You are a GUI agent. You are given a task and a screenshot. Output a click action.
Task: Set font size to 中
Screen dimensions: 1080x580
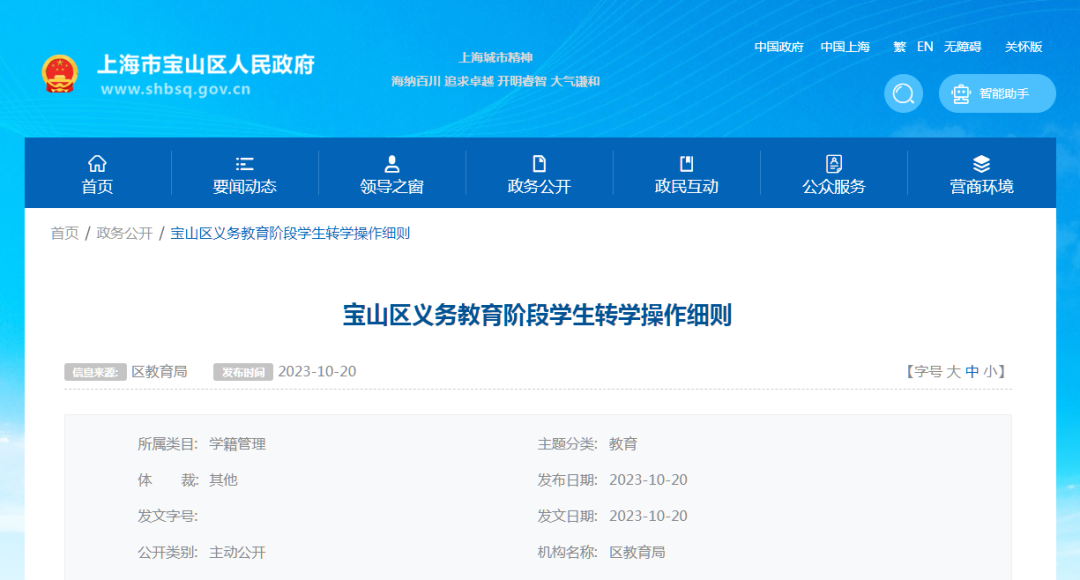[972, 372]
